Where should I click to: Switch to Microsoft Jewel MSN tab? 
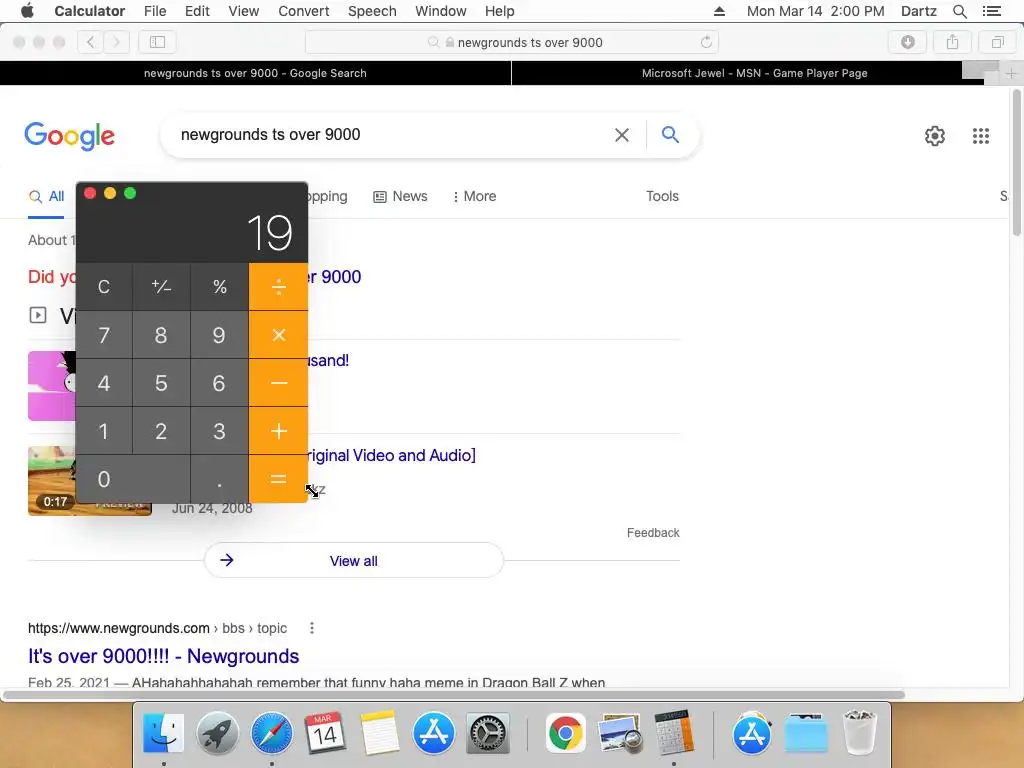point(754,73)
